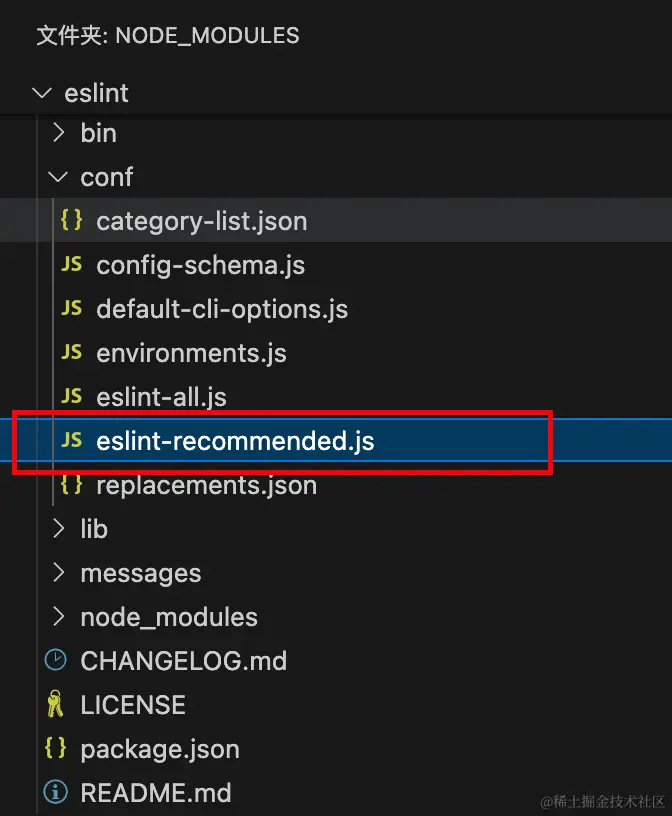This screenshot has width=672, height=816.
Task: Expand the lib folder chevron
Action: 59,529
